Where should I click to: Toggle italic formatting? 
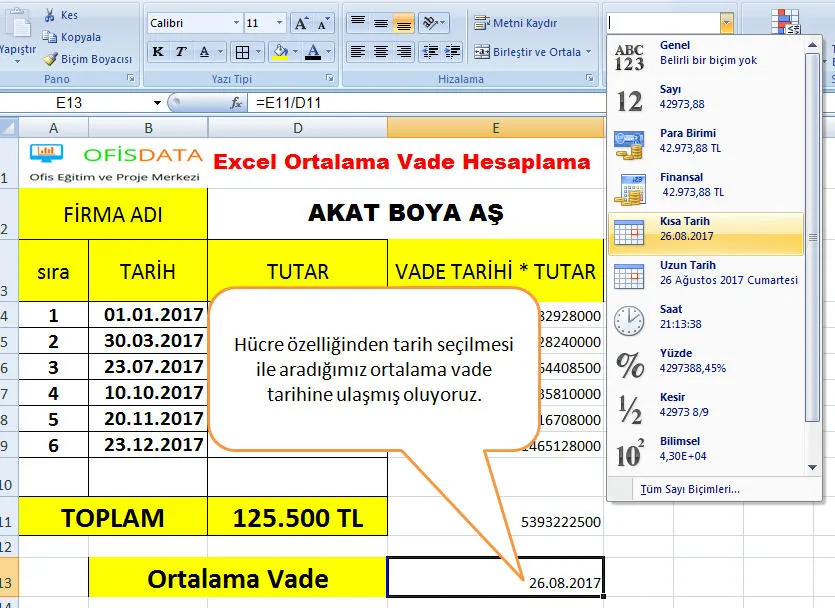[181, 52]
